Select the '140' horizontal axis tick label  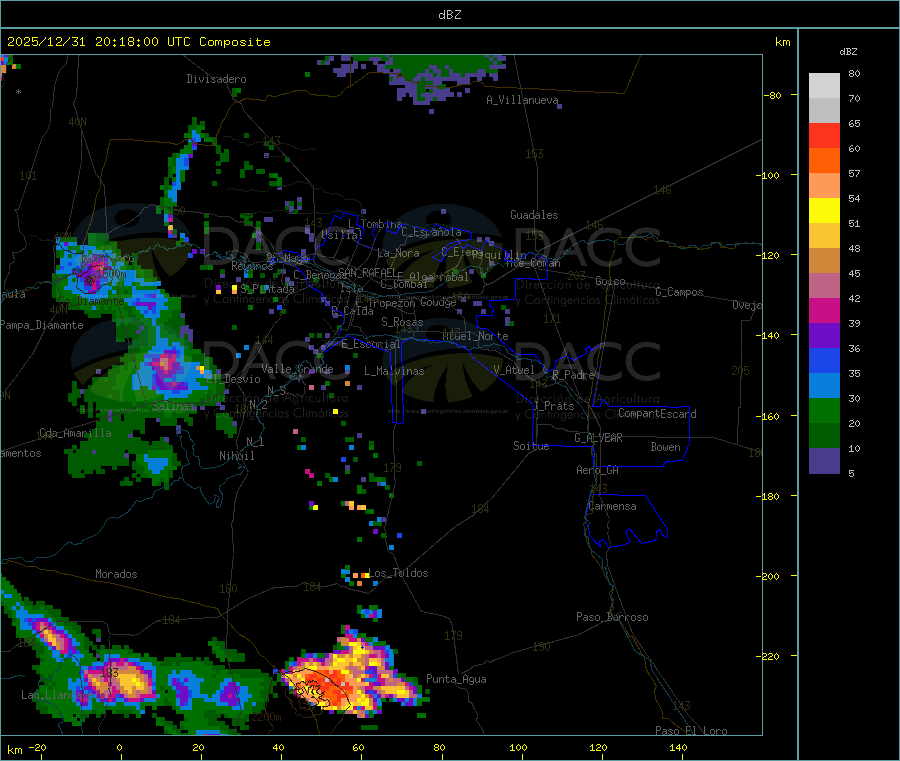678,747
